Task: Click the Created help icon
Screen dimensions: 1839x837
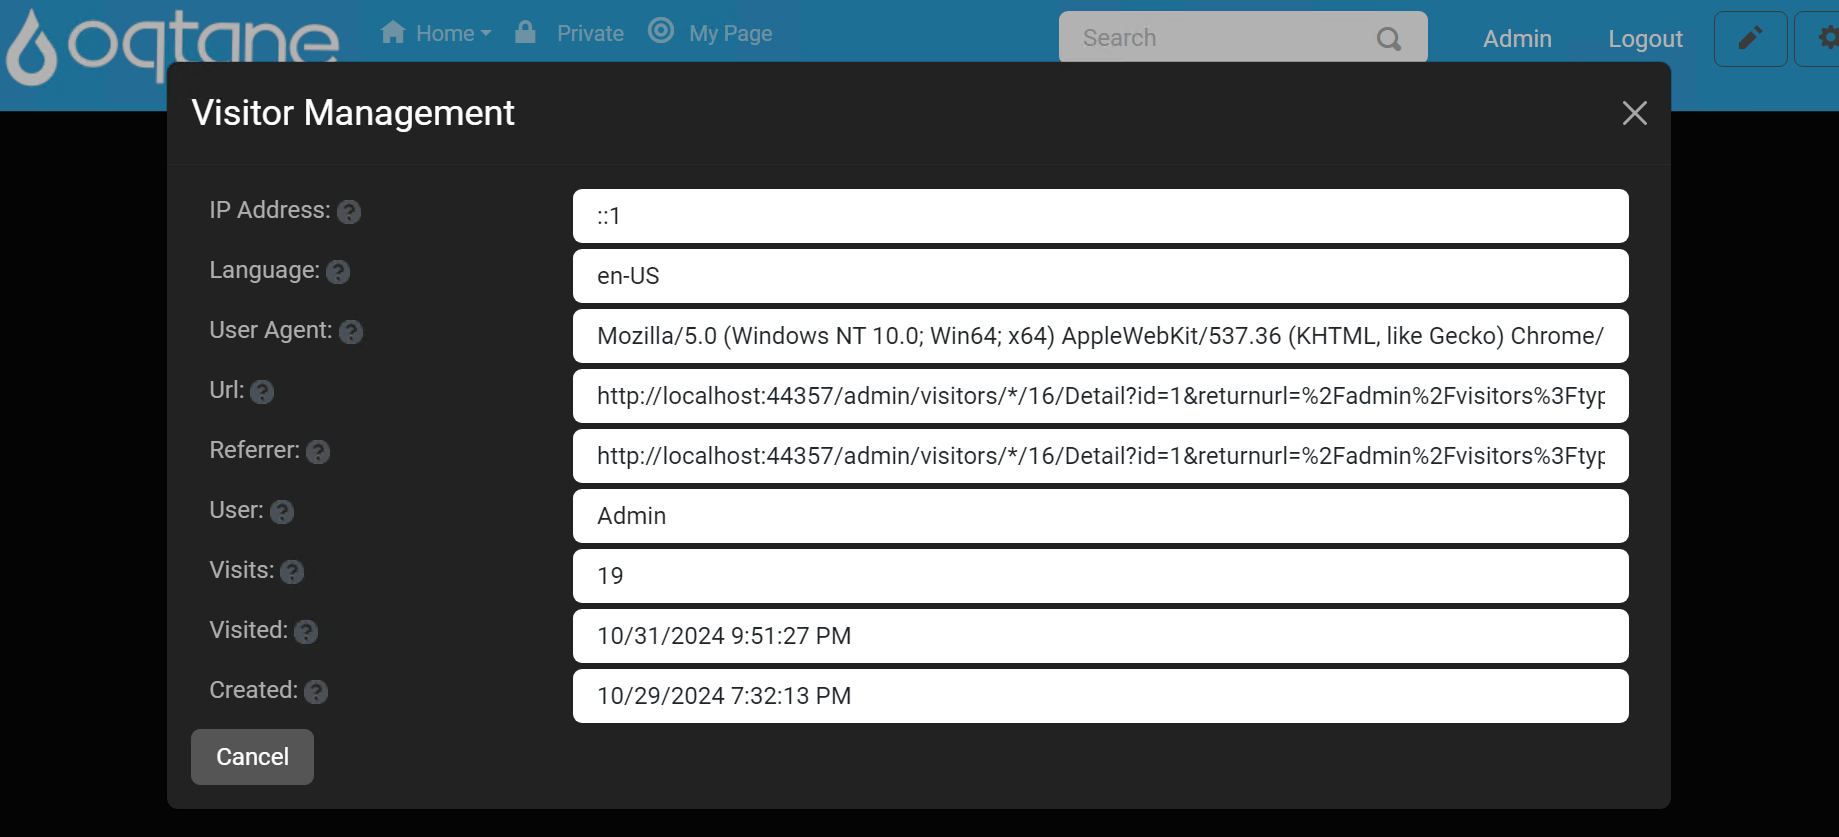Action: point(316,692)
